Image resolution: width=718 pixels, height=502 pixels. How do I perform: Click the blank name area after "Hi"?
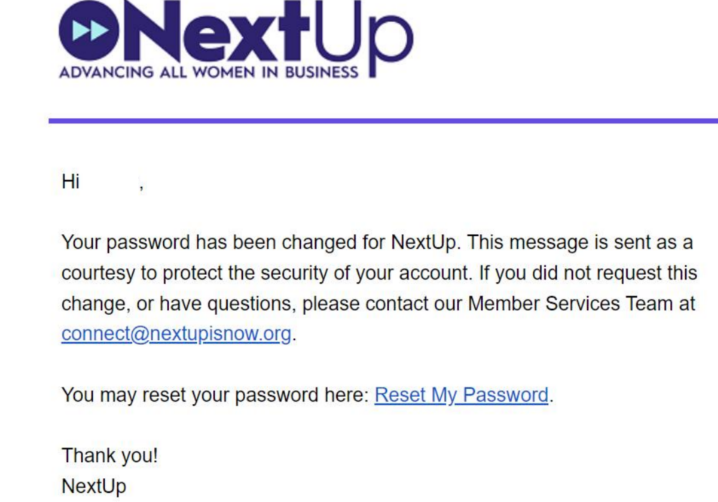[110, 182]
